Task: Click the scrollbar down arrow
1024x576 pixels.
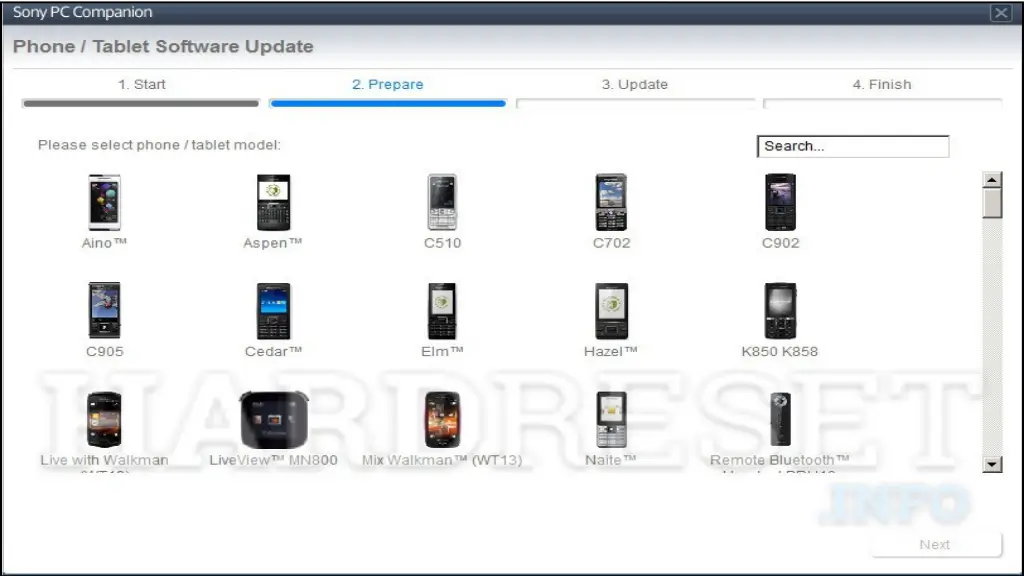Action: 992,464
